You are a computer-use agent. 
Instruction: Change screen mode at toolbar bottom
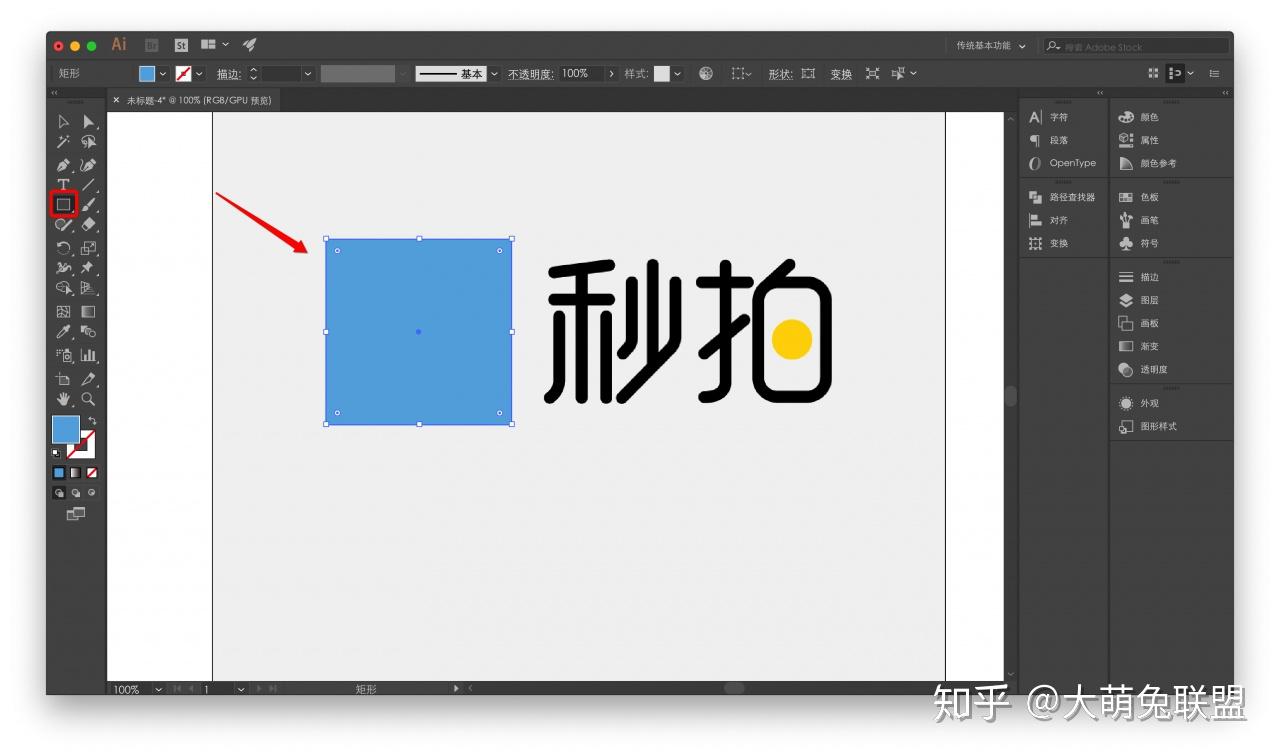click(x=76, y=514)
